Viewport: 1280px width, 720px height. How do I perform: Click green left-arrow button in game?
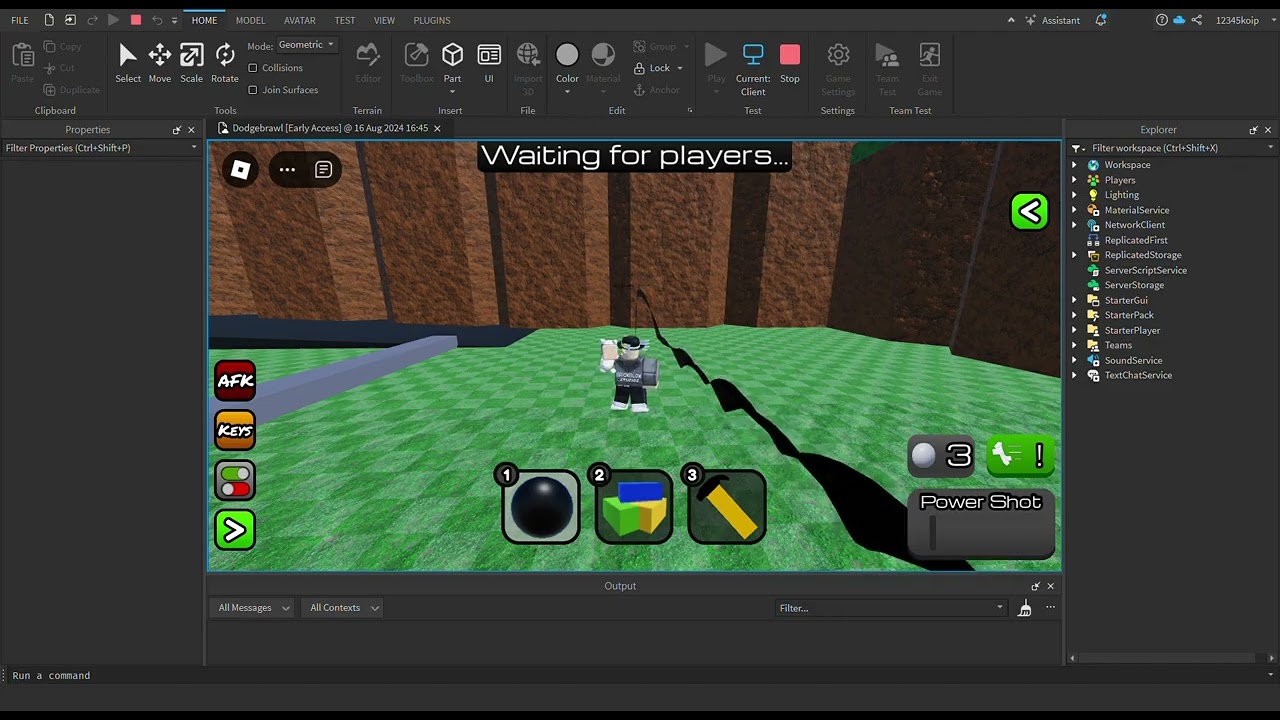pyautogui.click(x=1029, y=211)
